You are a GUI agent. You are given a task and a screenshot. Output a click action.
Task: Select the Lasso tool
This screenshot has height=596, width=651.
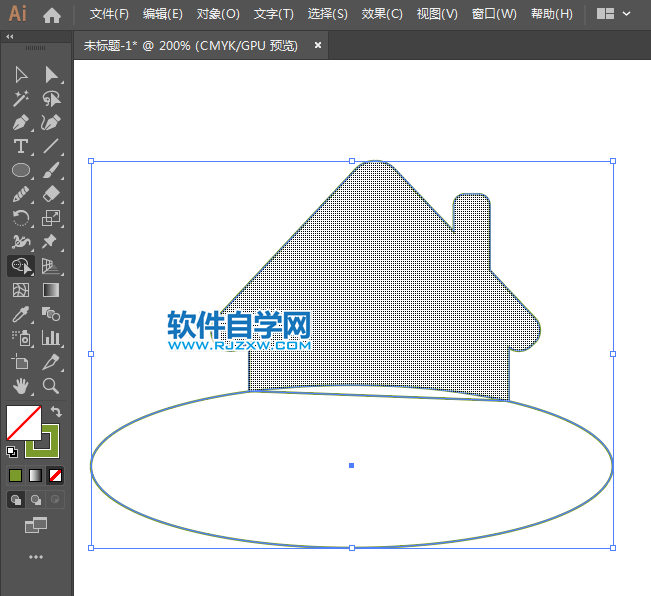point(51,99)
